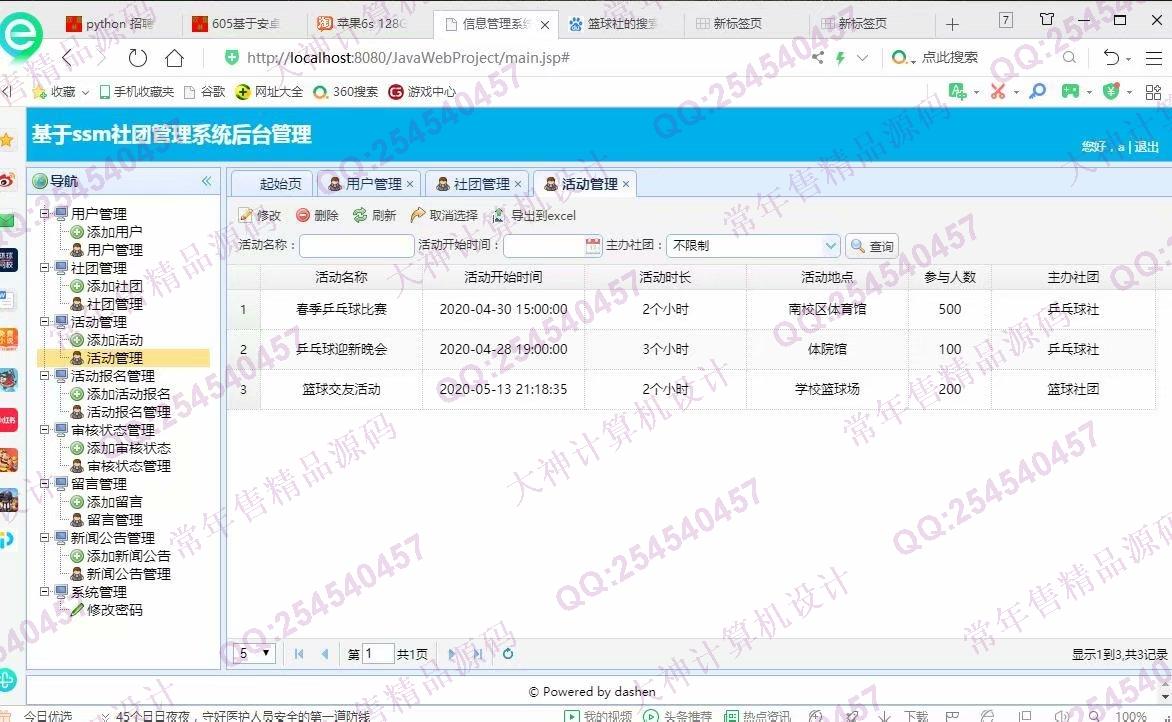Select row 乒乓球迎新晚会
1172x722 pixels.
691,349
